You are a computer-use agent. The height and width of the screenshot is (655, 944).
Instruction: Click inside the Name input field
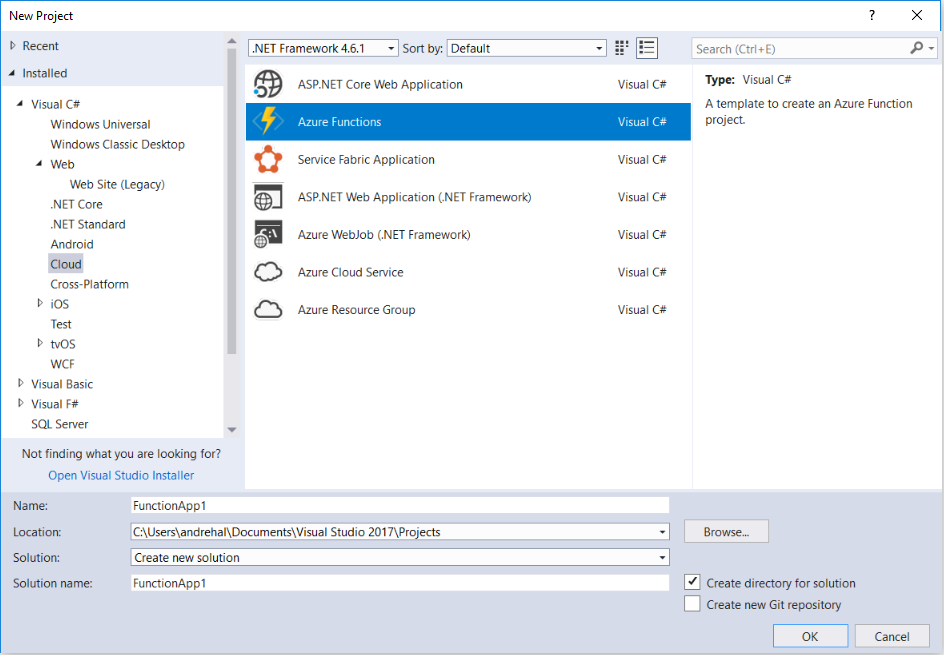(400, 505)
